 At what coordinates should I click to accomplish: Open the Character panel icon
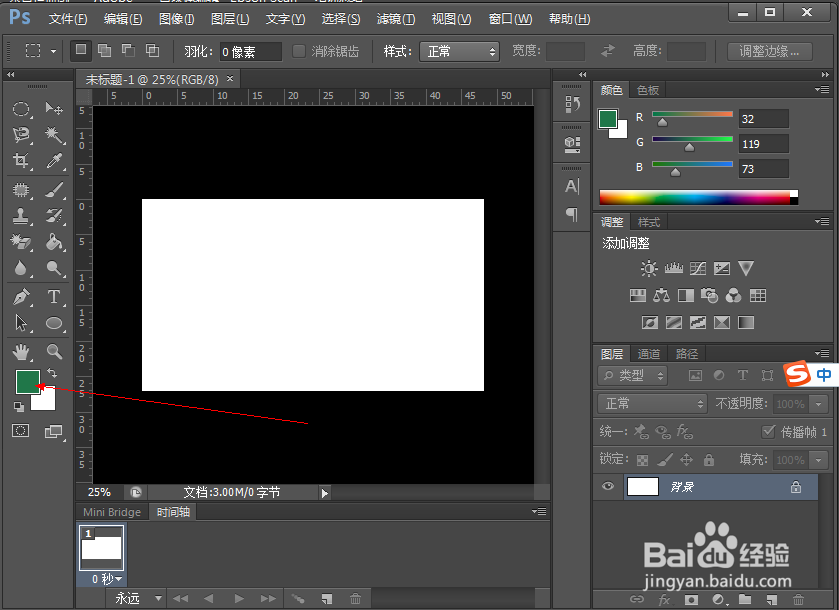tap(572, 186)
